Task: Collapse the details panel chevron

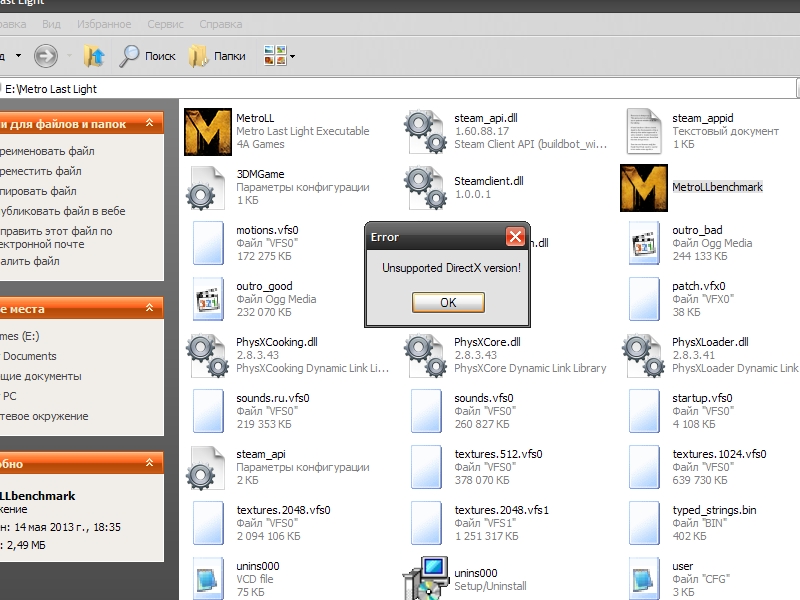Action: [x=149, y=463]
